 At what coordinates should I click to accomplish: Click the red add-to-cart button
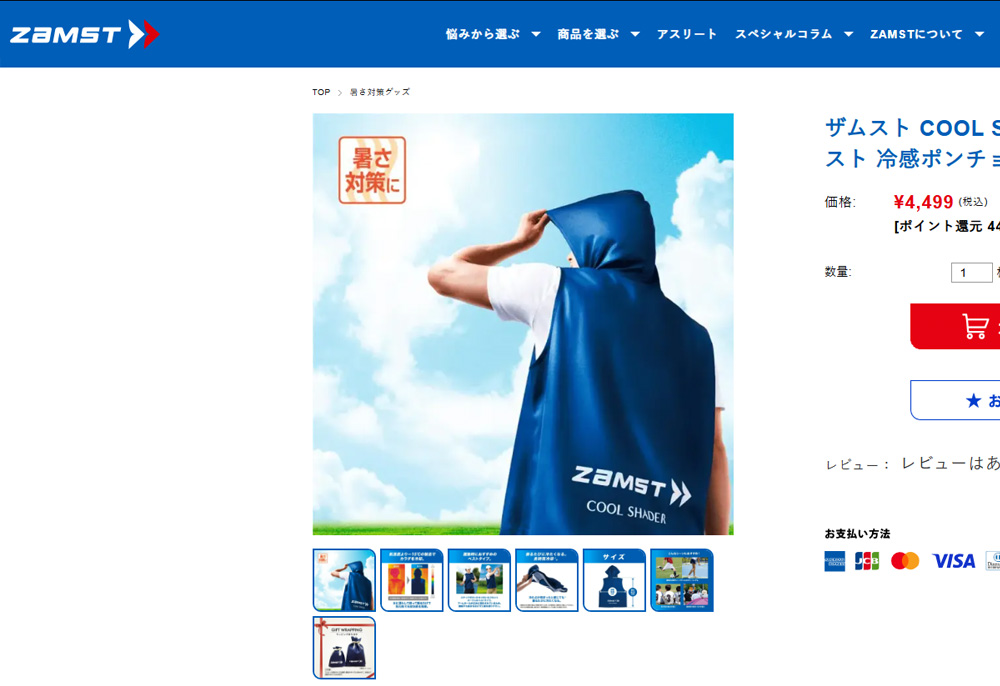pos(955,326)
